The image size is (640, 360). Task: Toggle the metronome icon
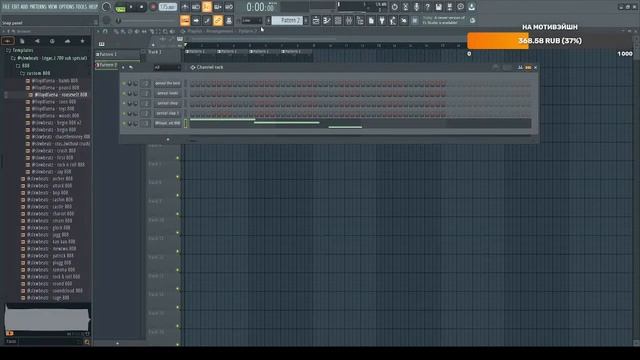coord(185,7)
